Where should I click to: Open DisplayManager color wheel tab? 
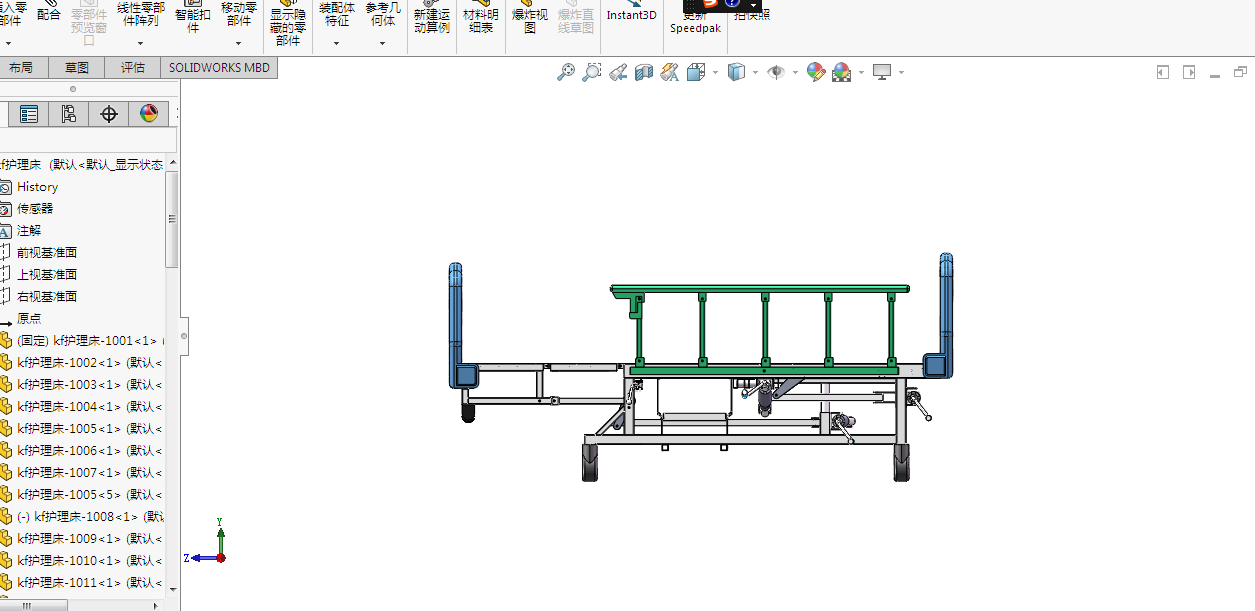tap(148, 114)
